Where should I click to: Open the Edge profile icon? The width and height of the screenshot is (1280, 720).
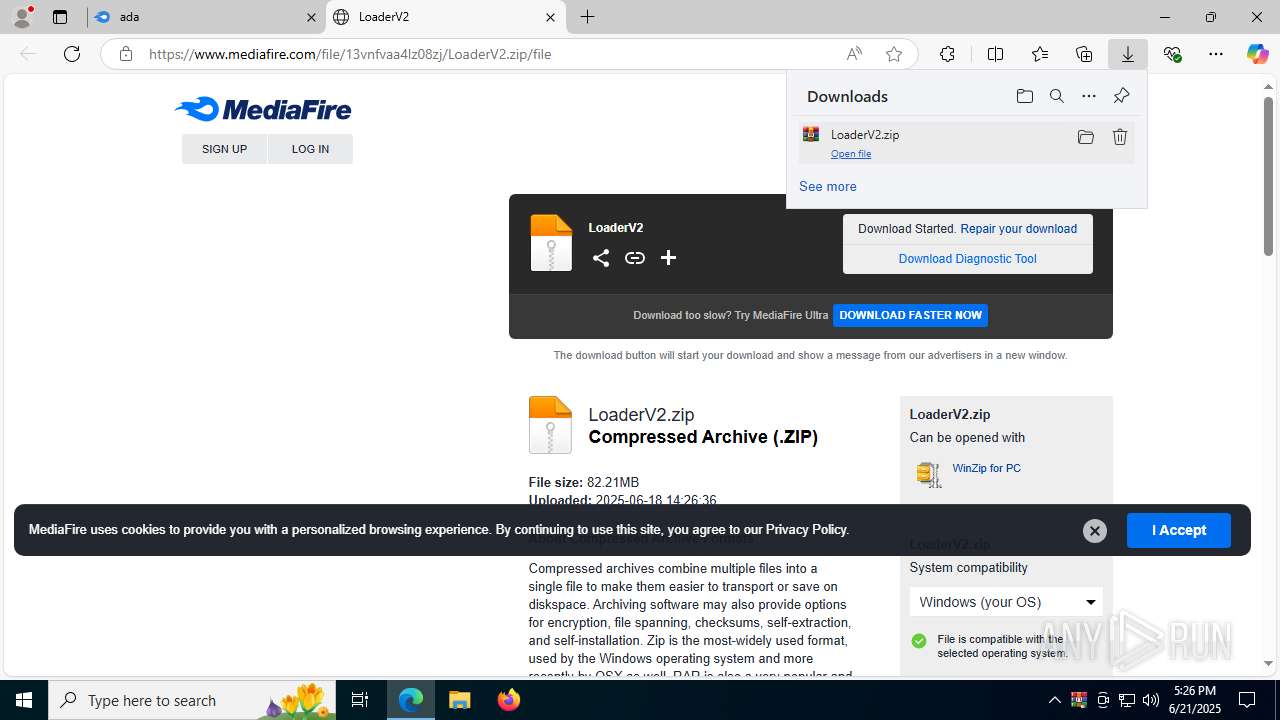pos(22,17)
